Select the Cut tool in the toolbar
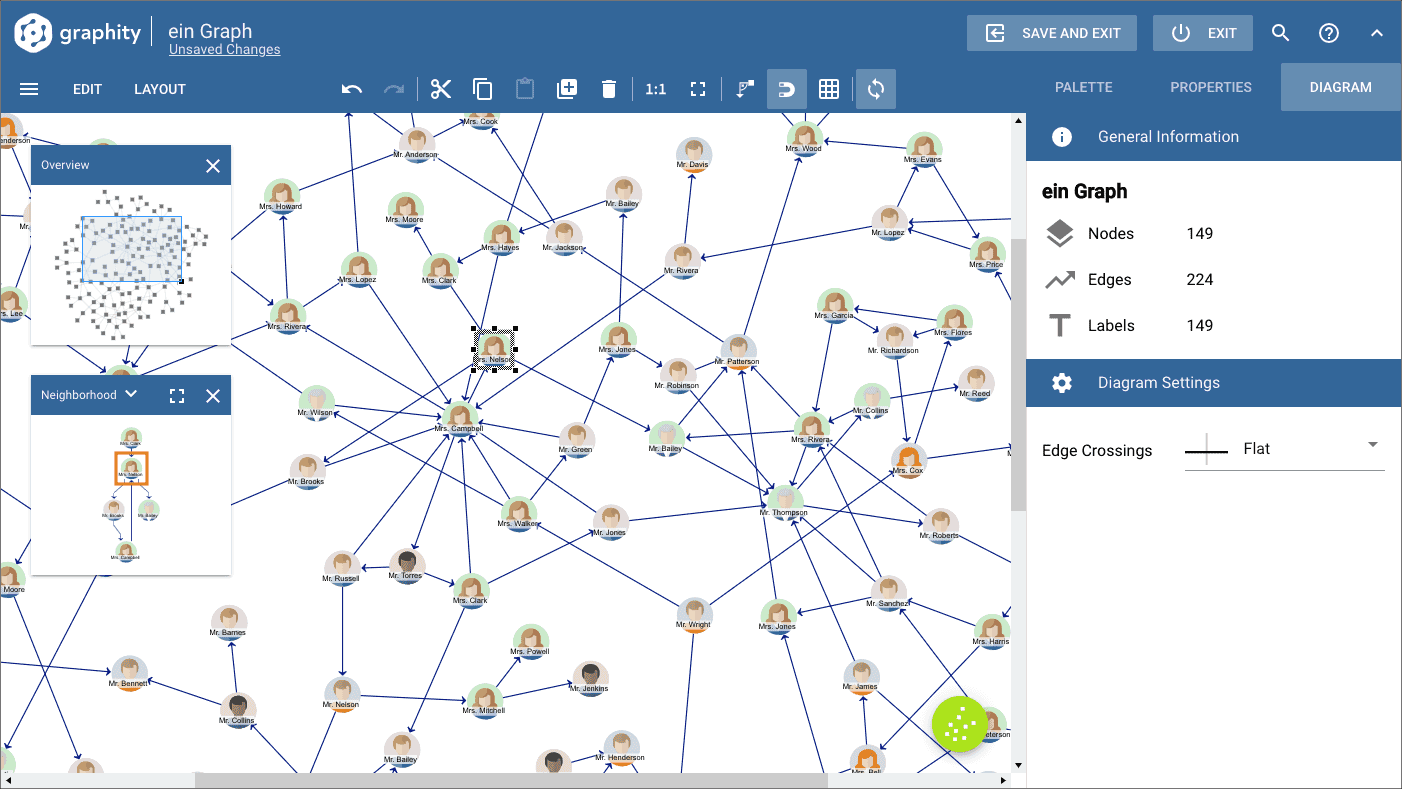Viewport: 1402px width, 789px height. pos(440,88)
